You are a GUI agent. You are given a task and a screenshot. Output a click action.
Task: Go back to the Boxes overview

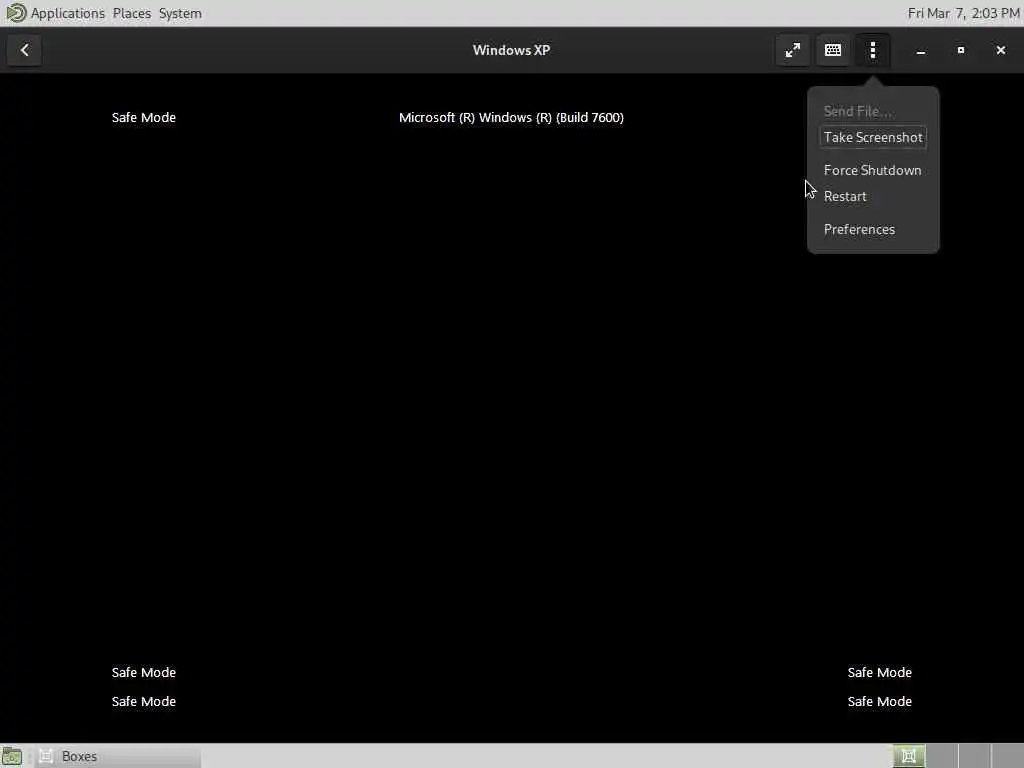(x=24, y=50)
